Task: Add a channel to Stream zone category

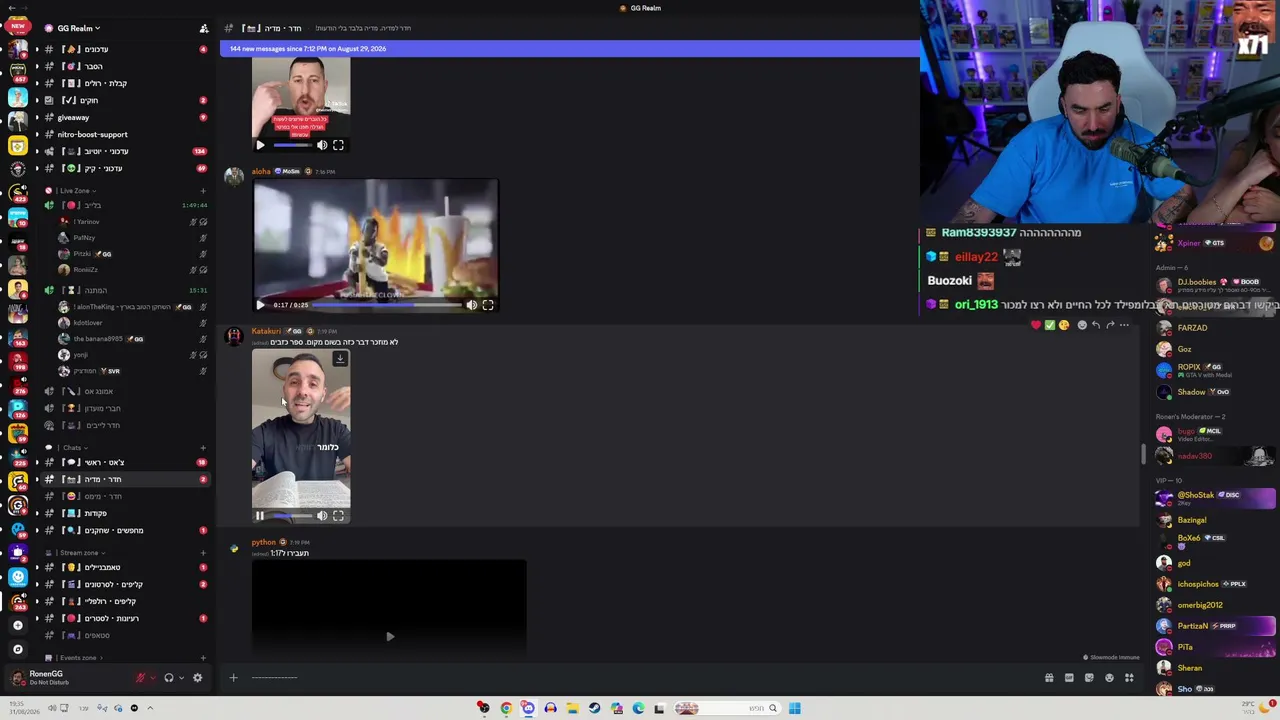Action: point(203,552)
